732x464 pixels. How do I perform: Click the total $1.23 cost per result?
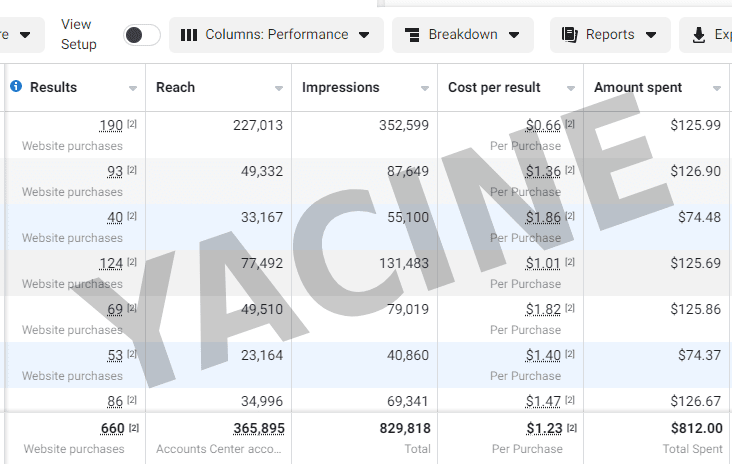(544, 428)
